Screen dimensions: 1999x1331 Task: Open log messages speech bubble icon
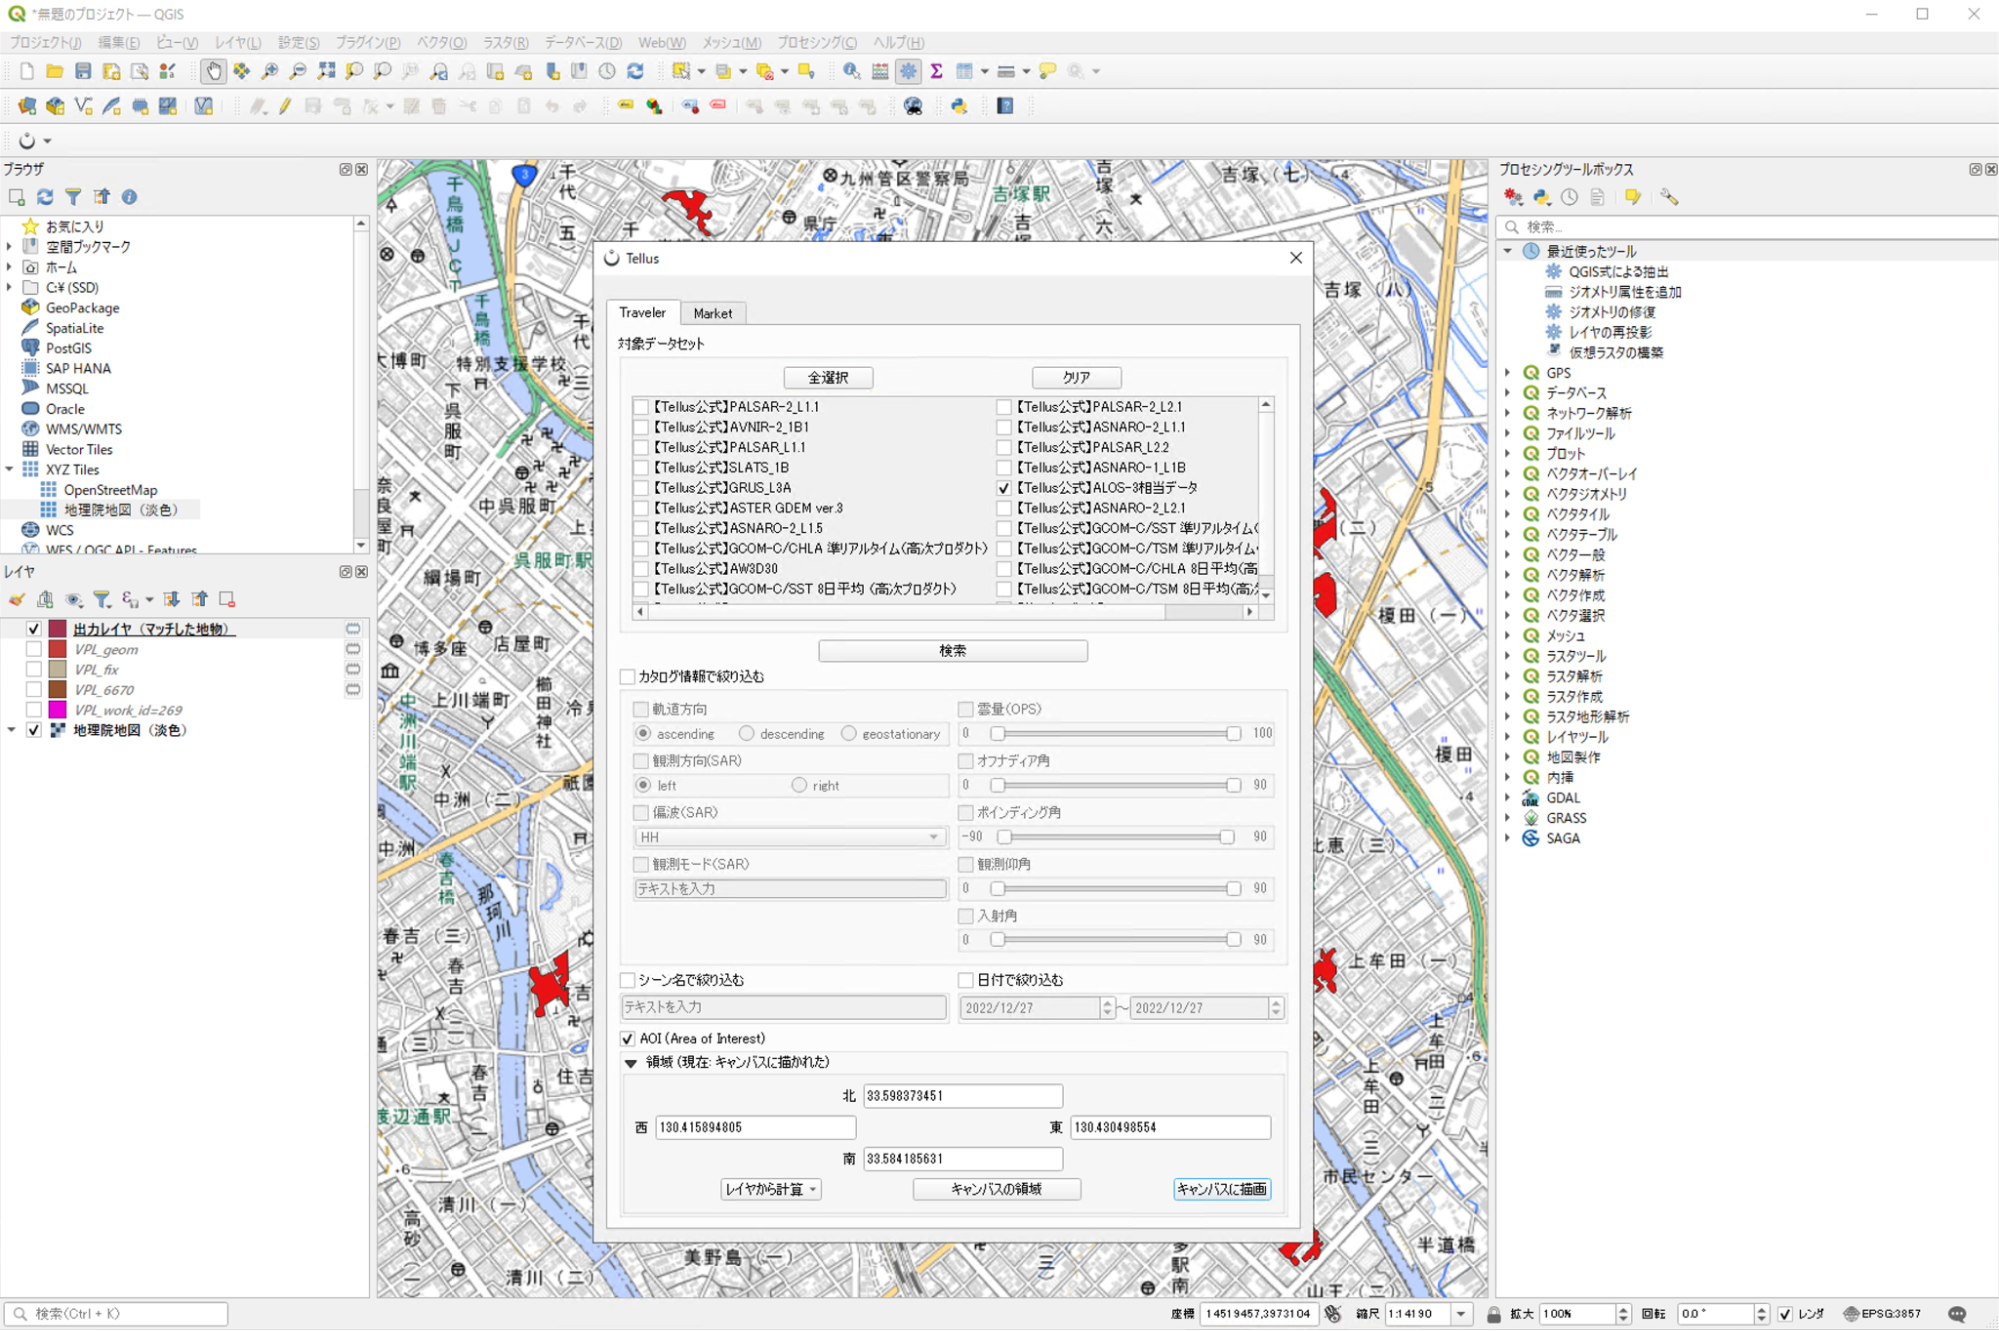pyautogui.click(x=1957, y=1314)
